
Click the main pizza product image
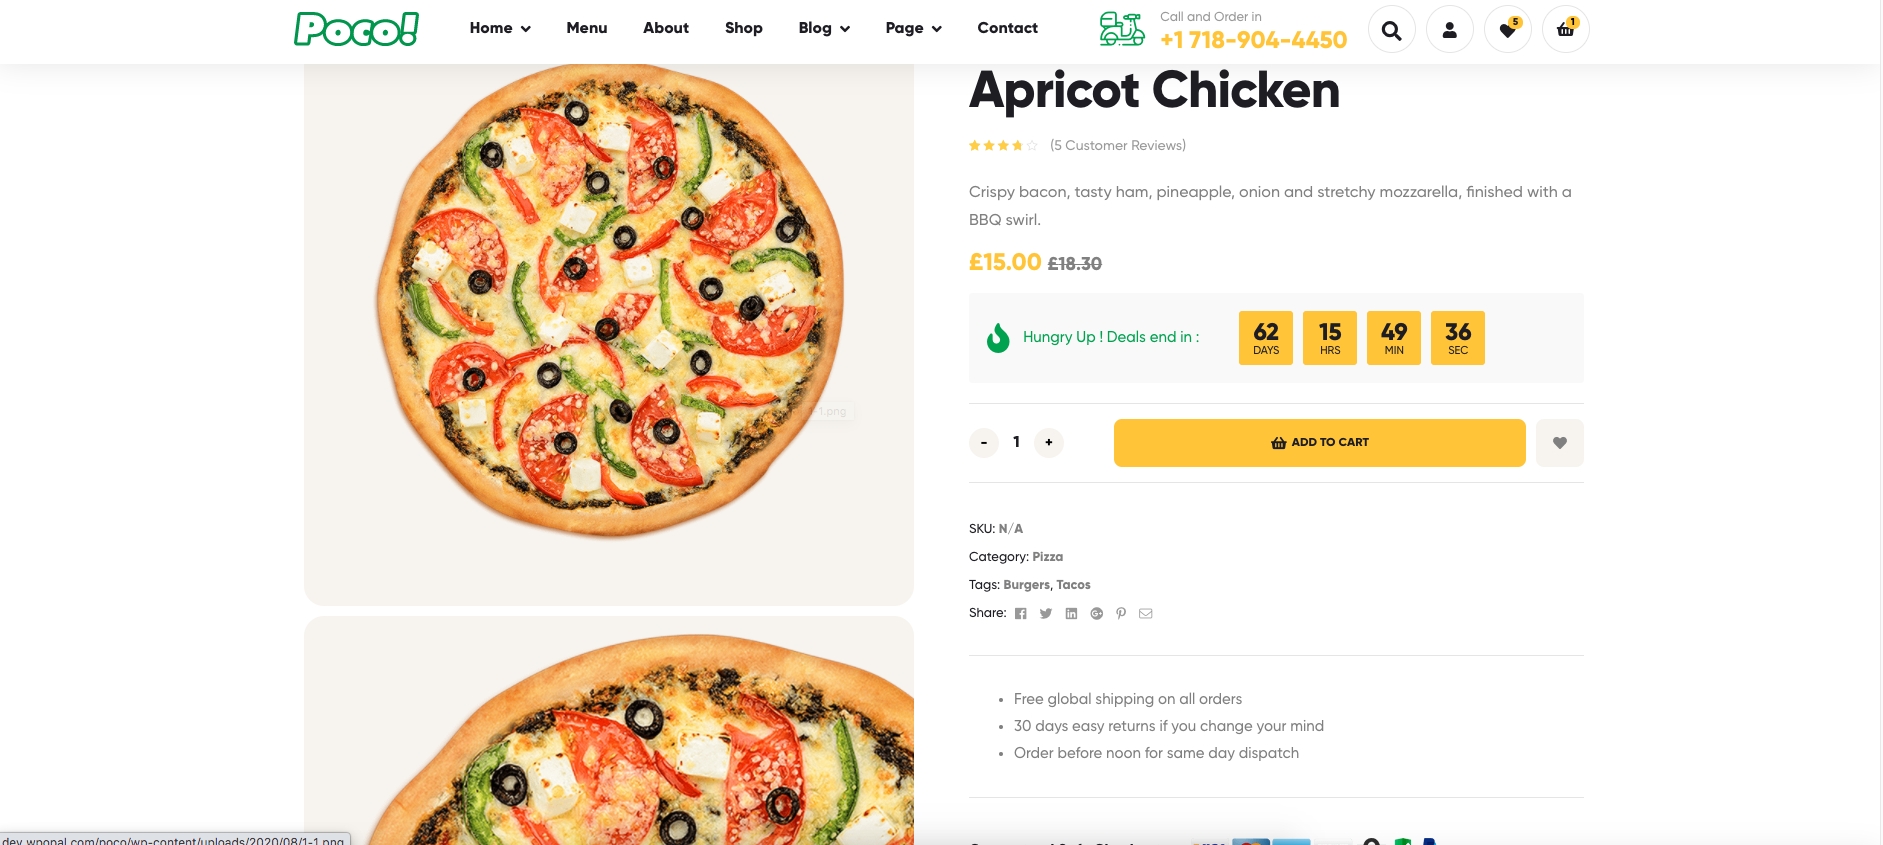click(609, 300)
